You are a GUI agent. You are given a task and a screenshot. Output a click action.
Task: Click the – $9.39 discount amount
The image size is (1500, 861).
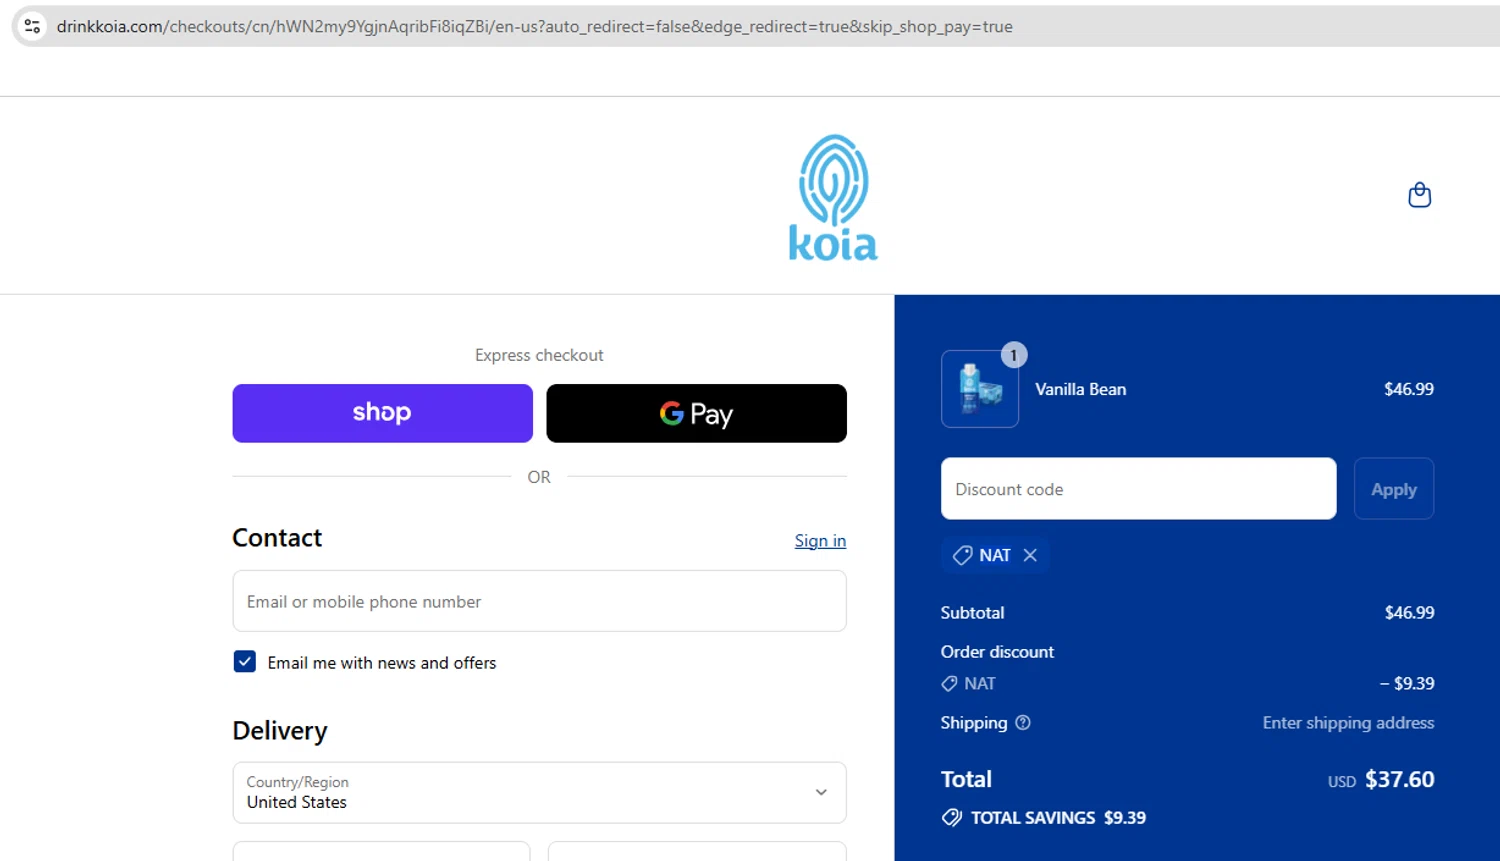[1407, 684]
